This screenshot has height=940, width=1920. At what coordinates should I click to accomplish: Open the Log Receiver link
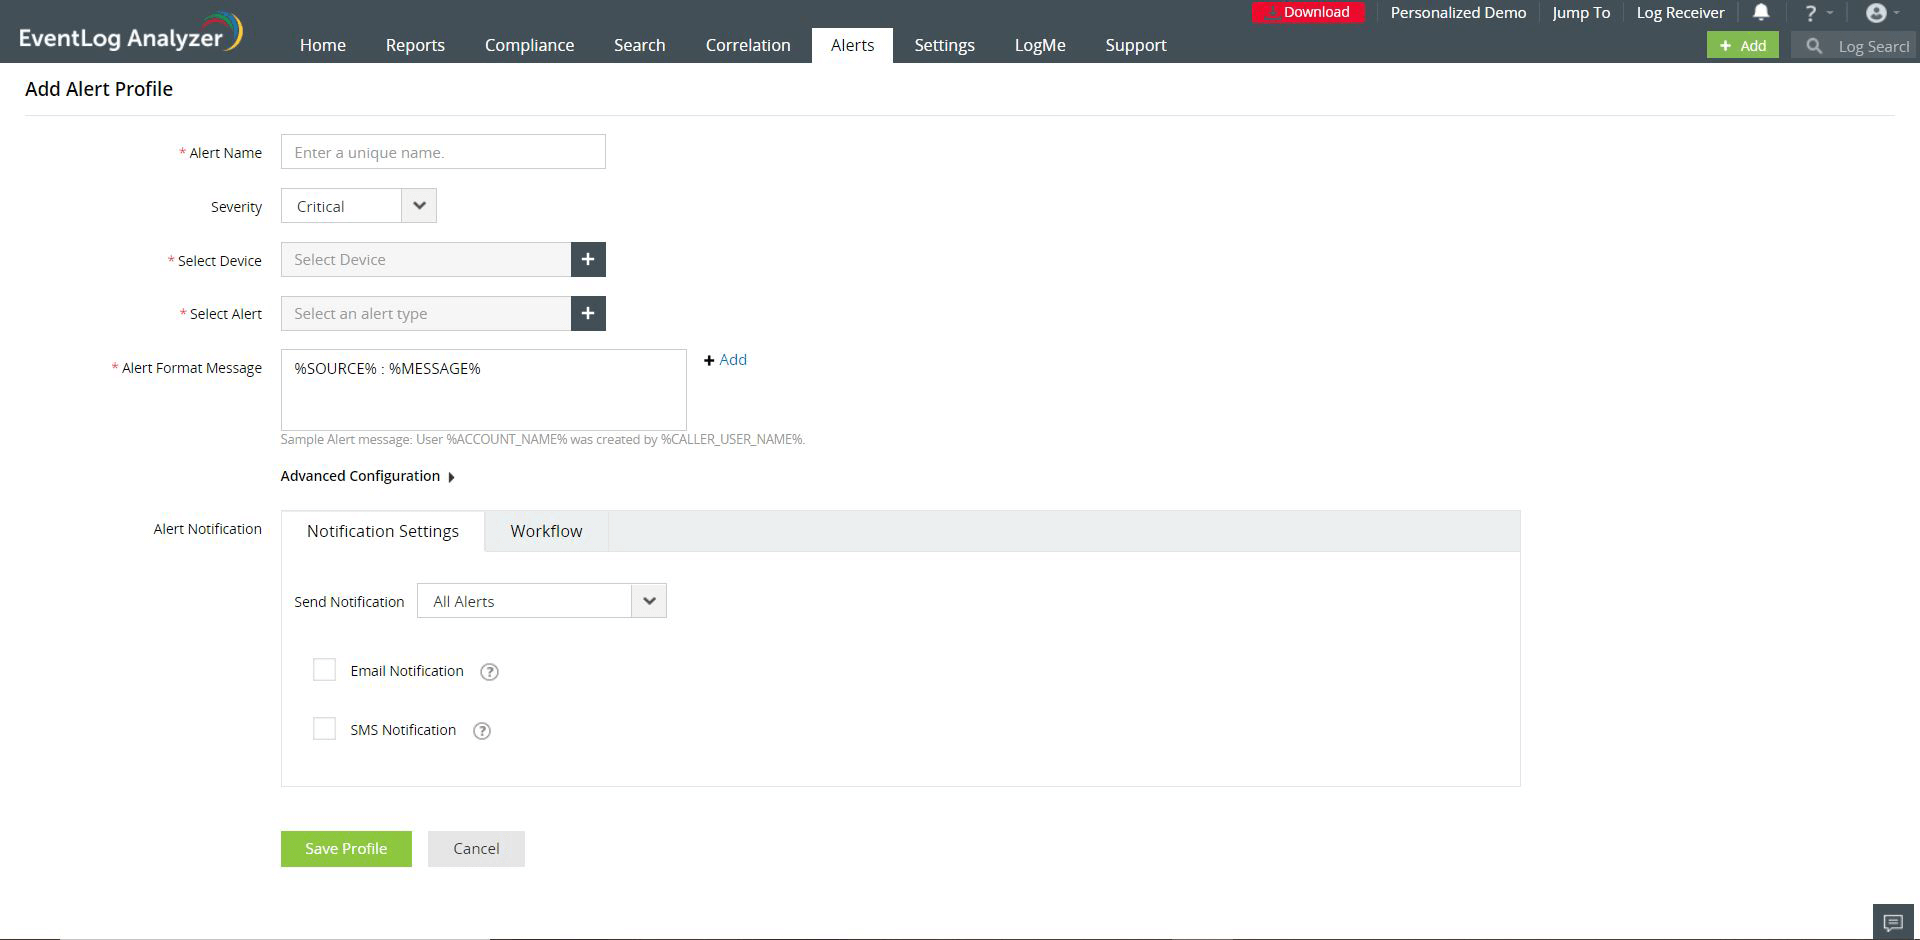click(1680, 13)
